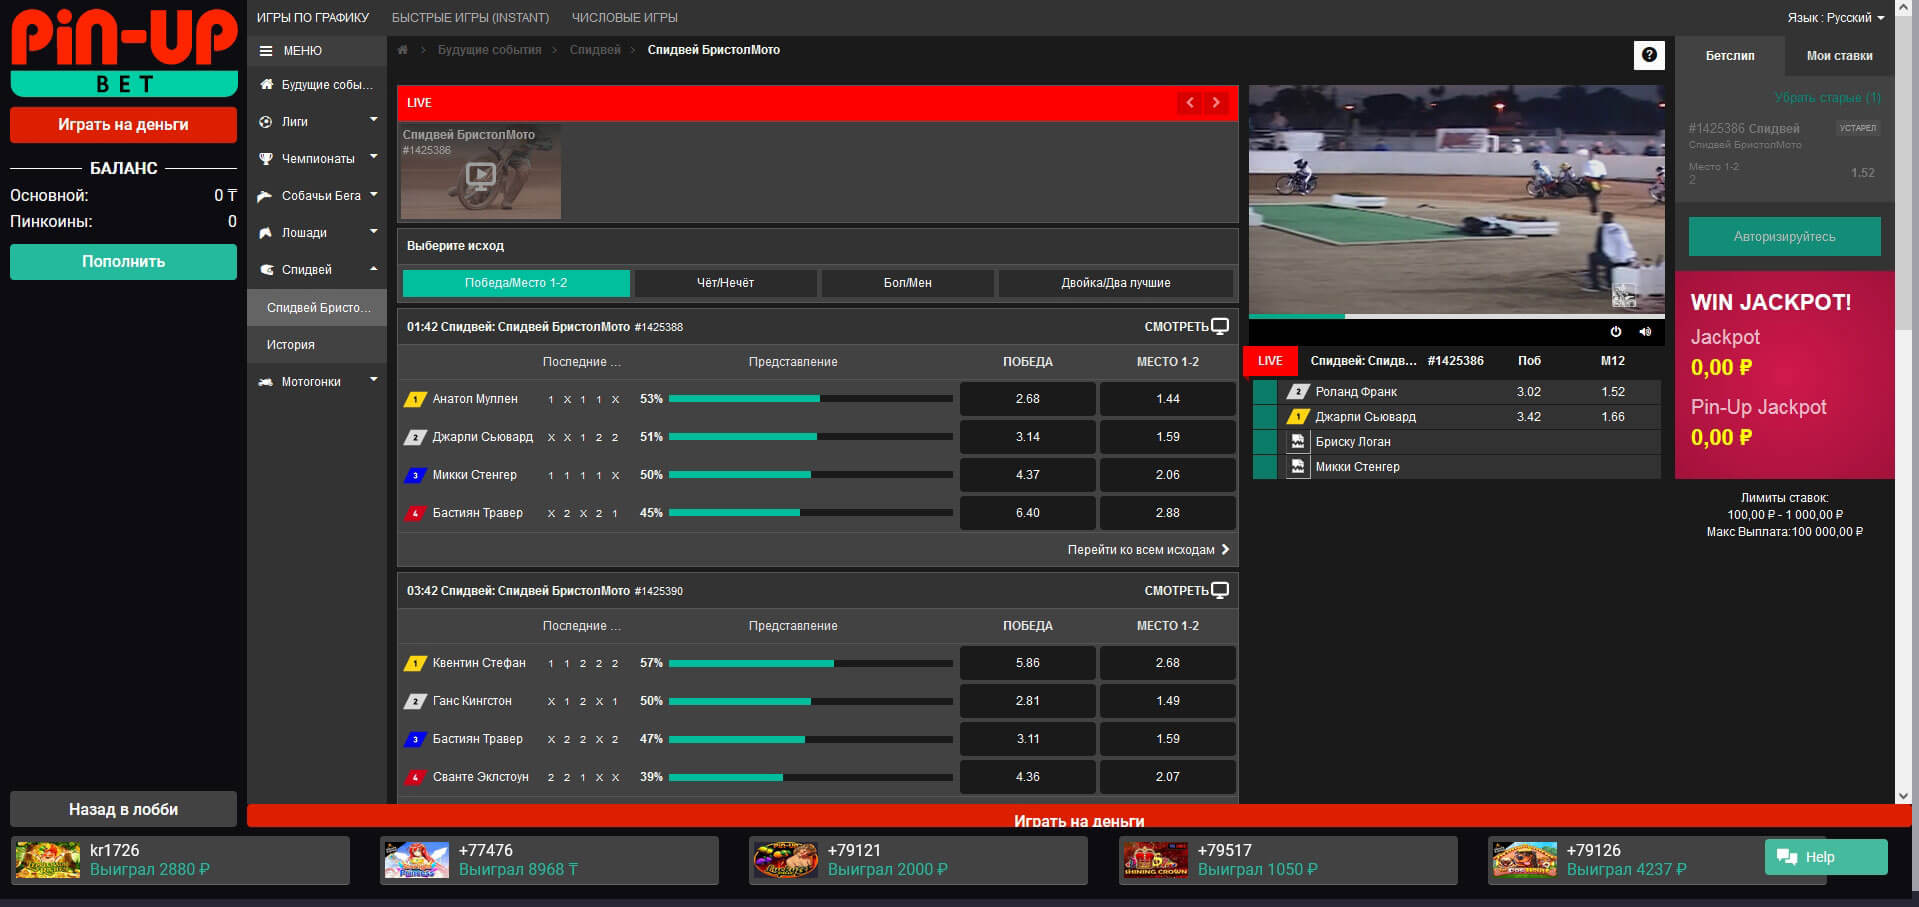Click live video player
Viewport: 1919px width, 907px height.
(1456, 200)
